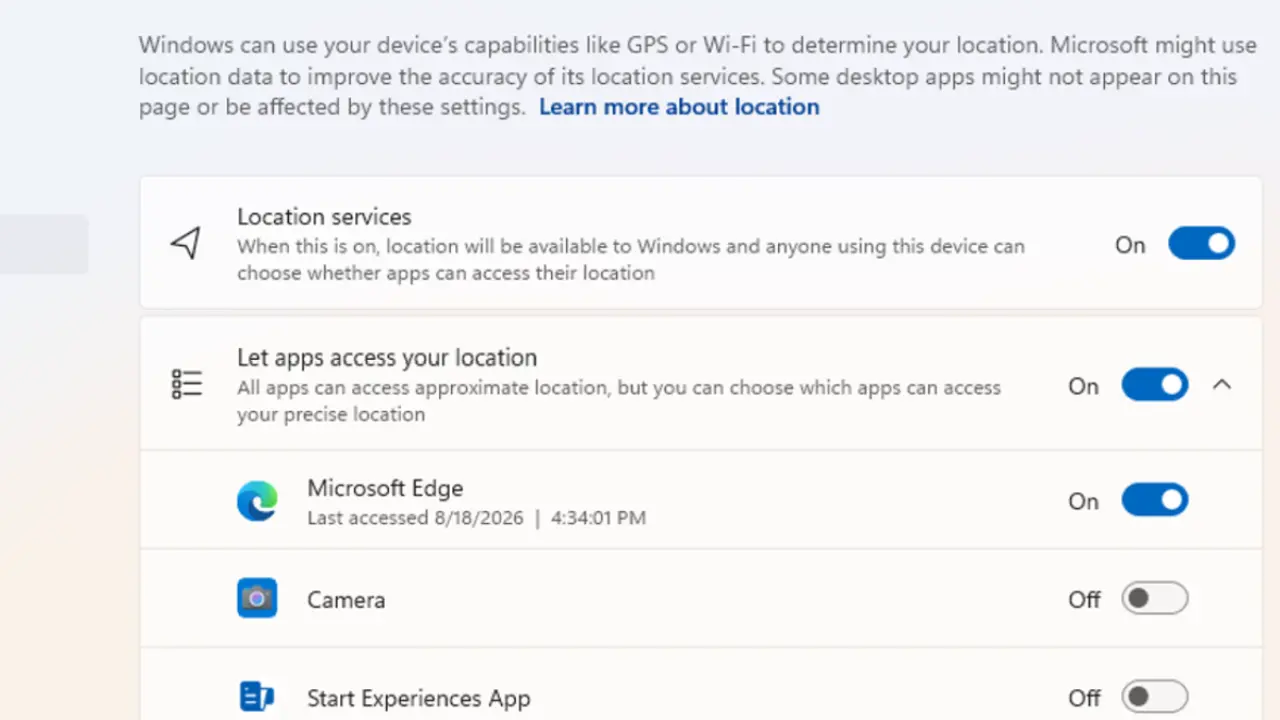Disable Let apps access your location switch
The height and width of the screenshot is (720, 1280).
tap(1155, 385)
